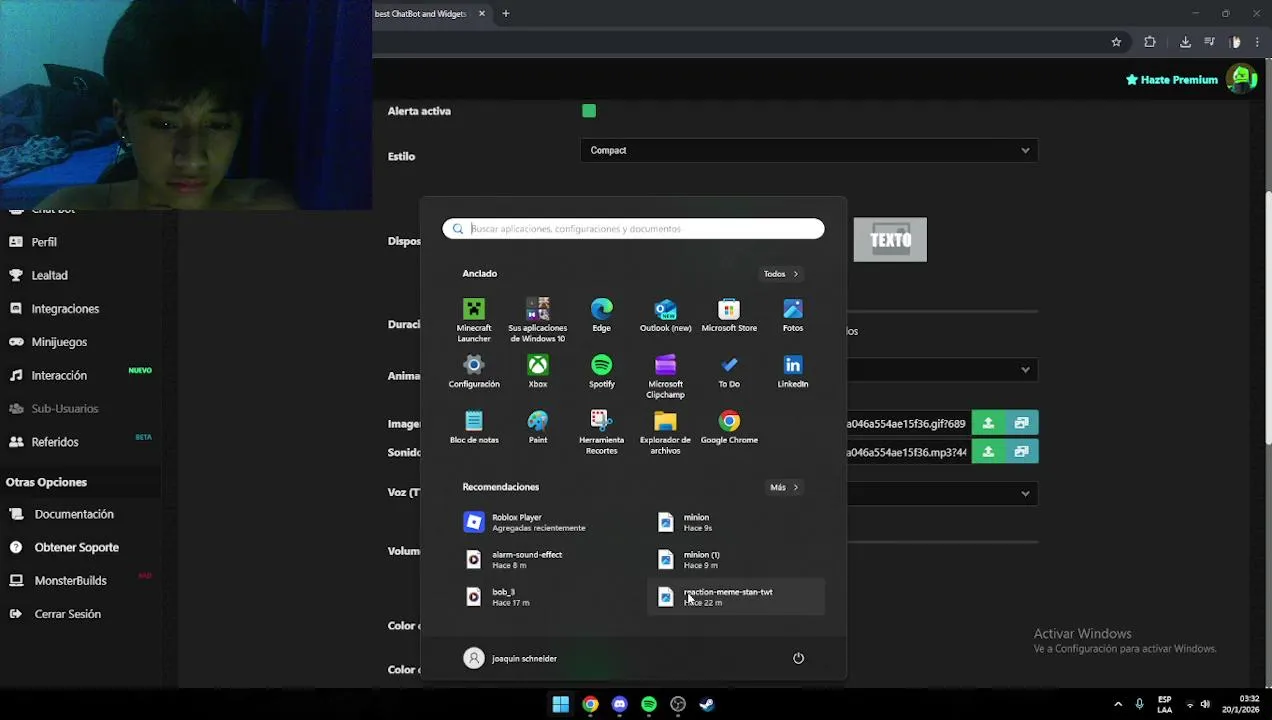
Task: Open Microsoft Store pinned app
Action: [x=729, y=315]
